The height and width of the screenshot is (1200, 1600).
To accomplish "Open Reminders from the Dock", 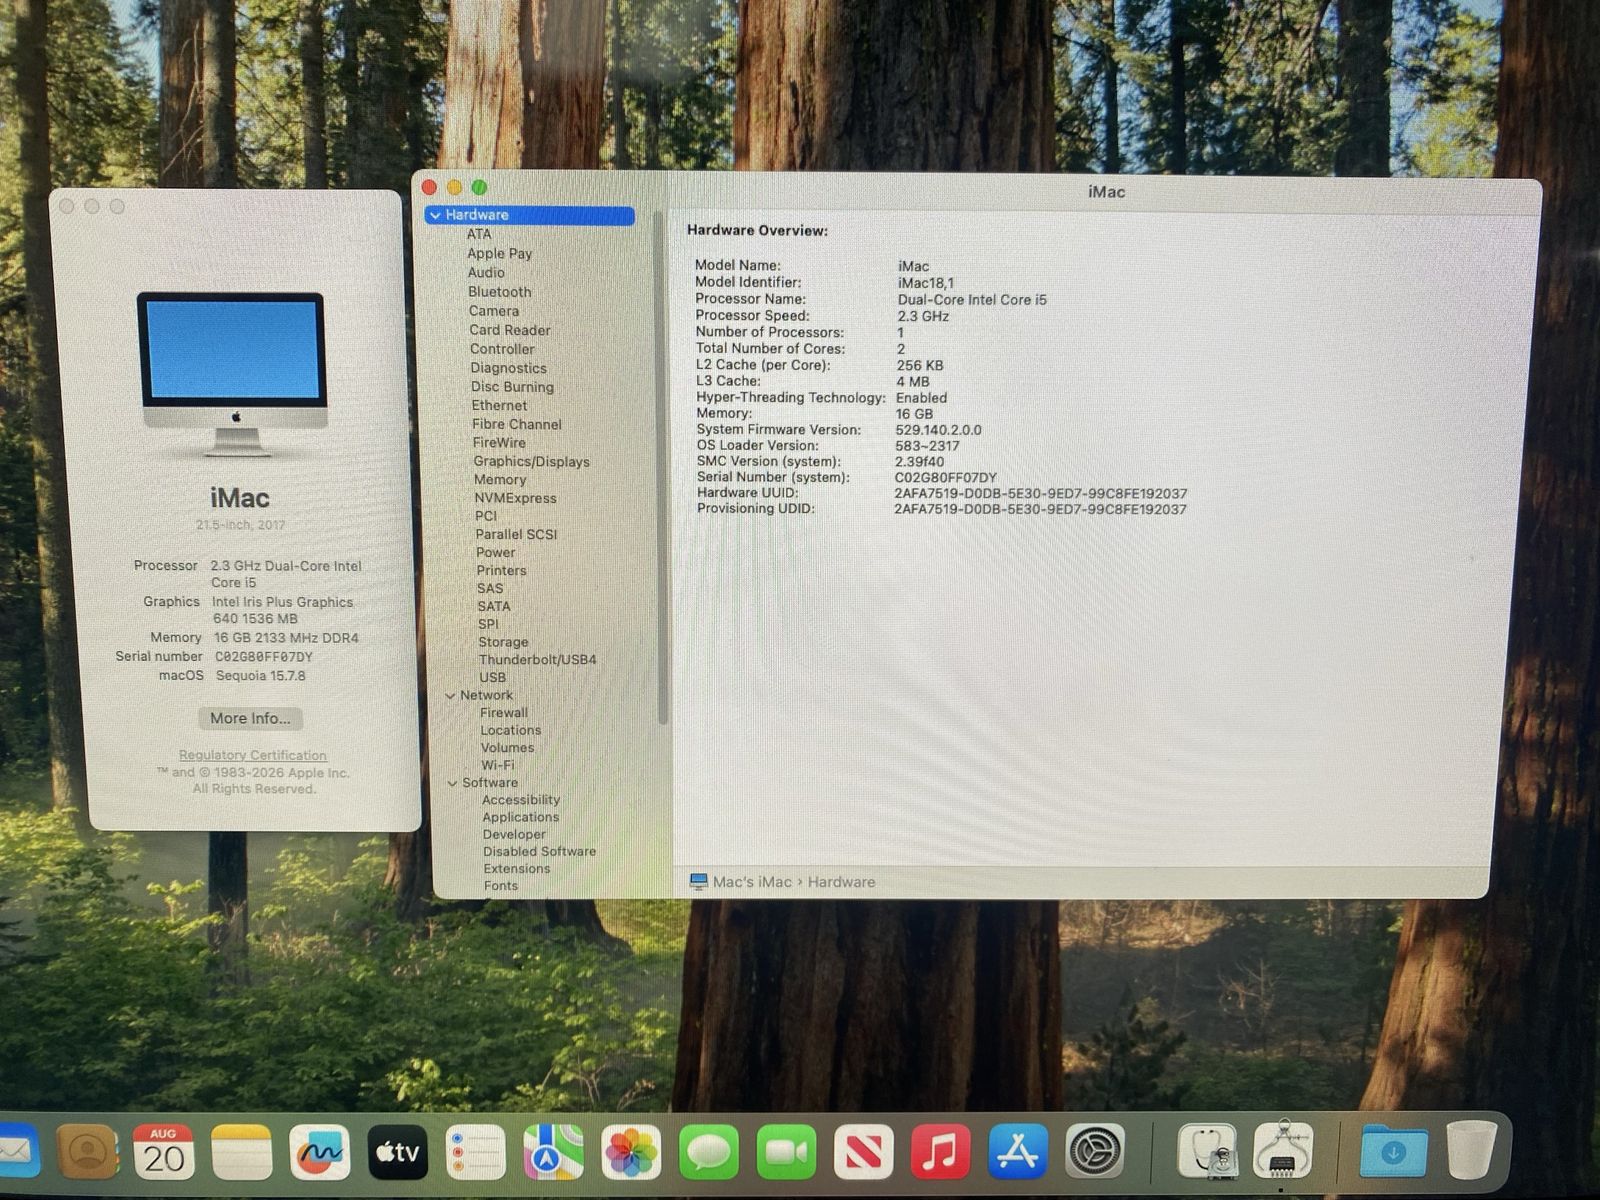I will pyautogui.click(x=476, y=1152).
